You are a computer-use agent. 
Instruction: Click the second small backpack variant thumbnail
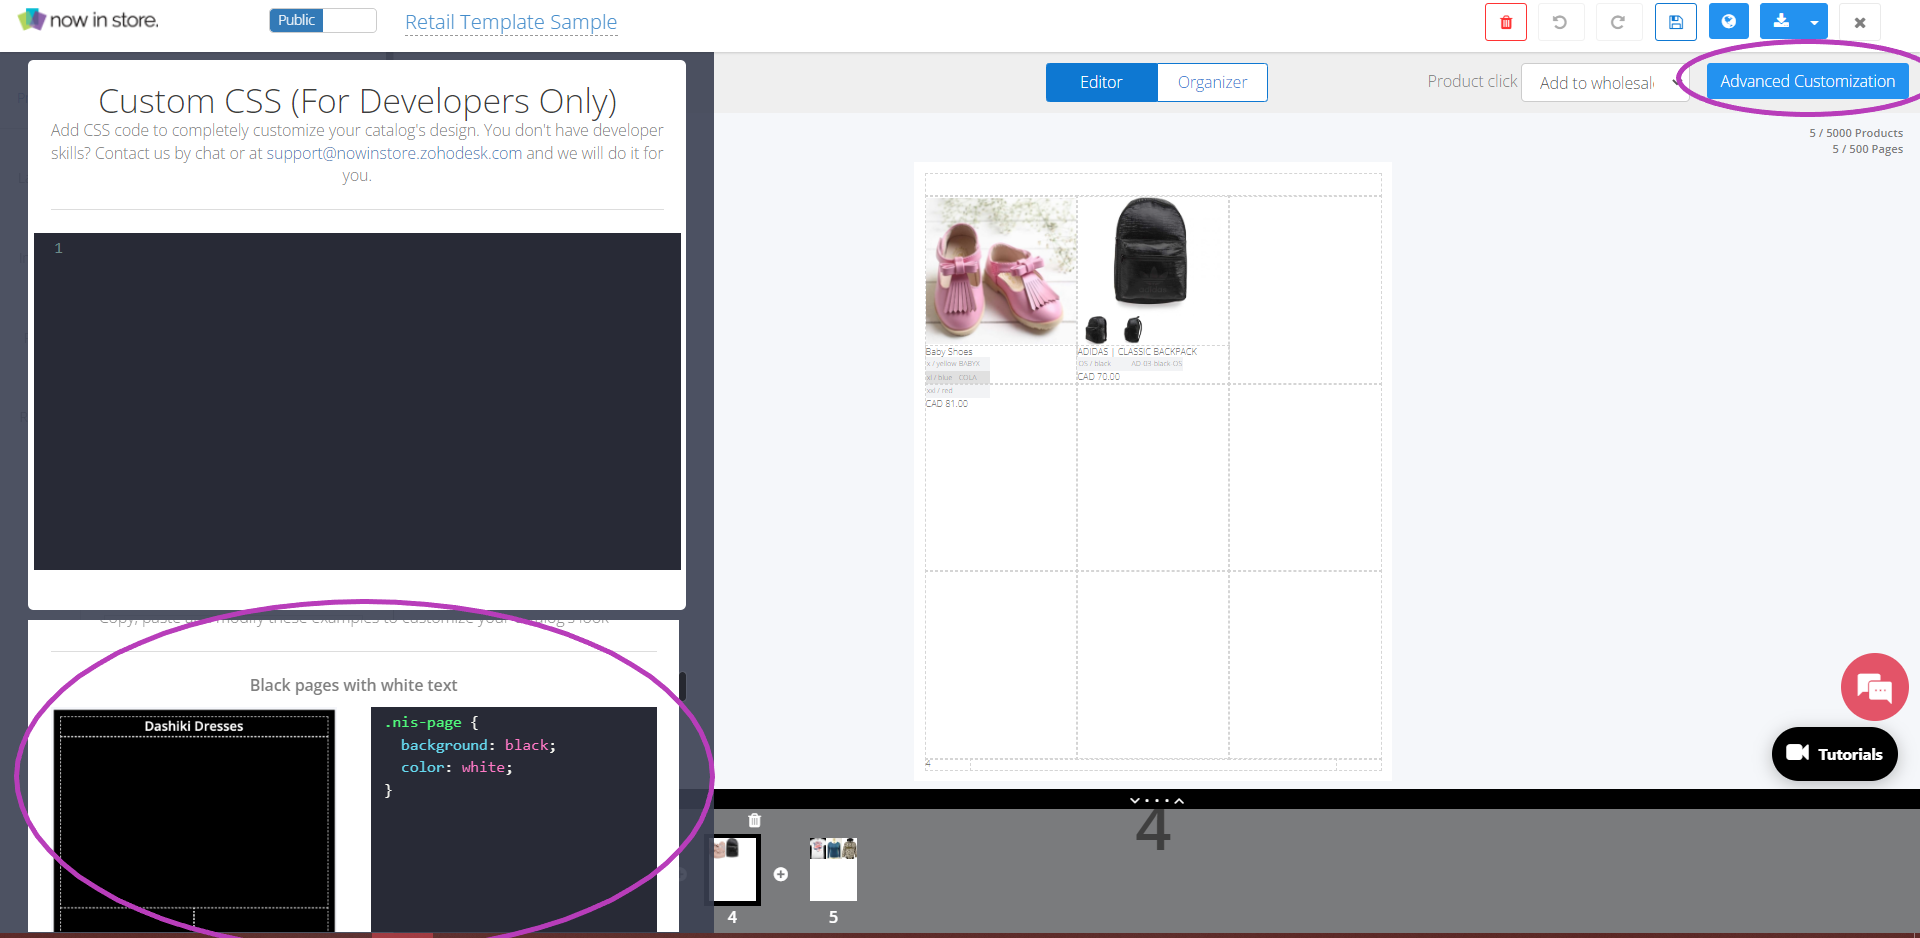(1133, 329)
